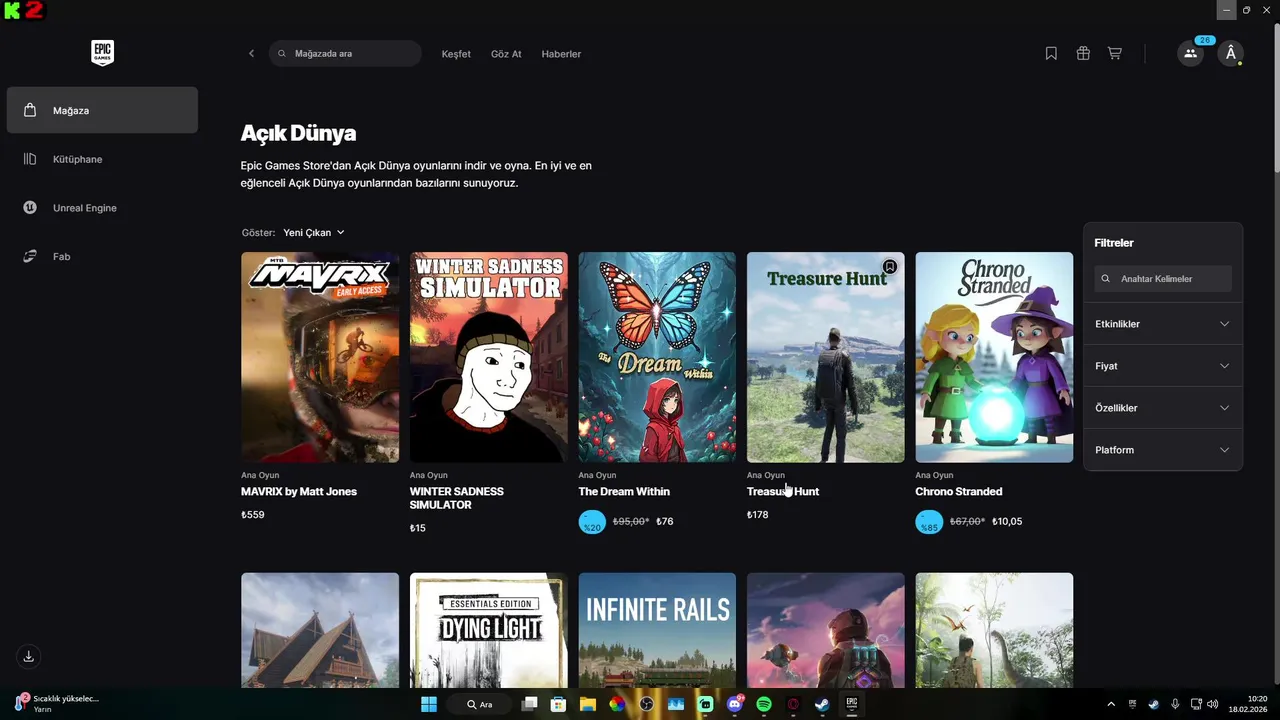Select Unreal Engine in the sidebar
Viewport: 1280px width, 720px height.
102,208
